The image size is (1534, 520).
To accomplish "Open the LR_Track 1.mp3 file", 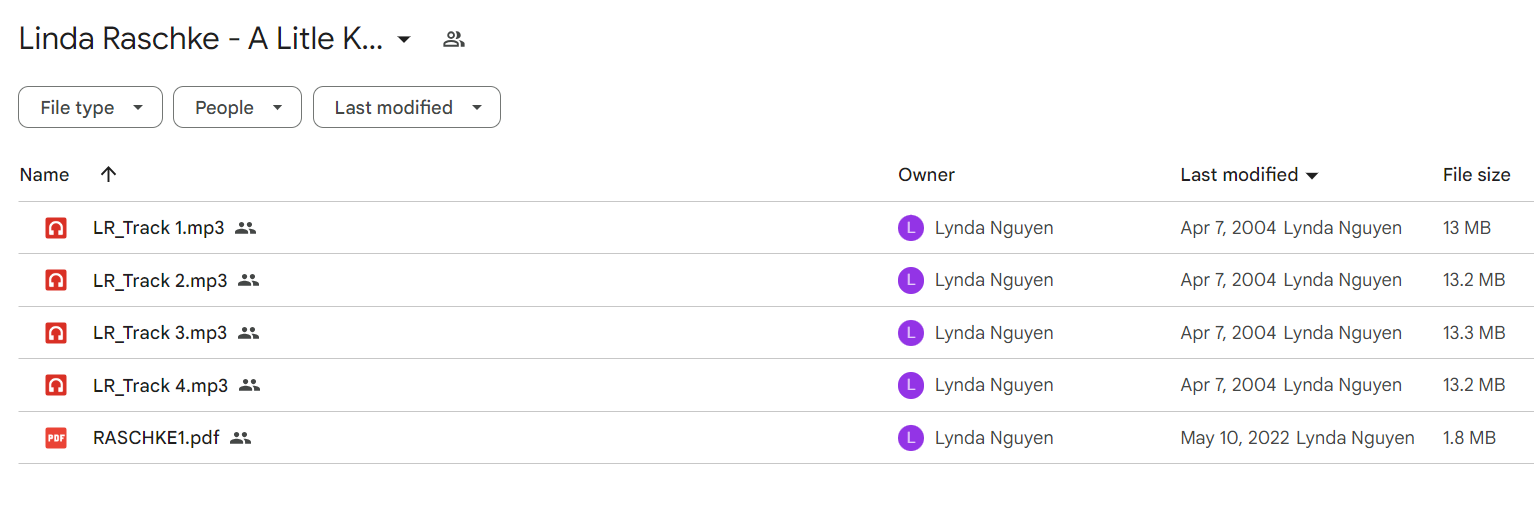I will [x=158, y=228].
